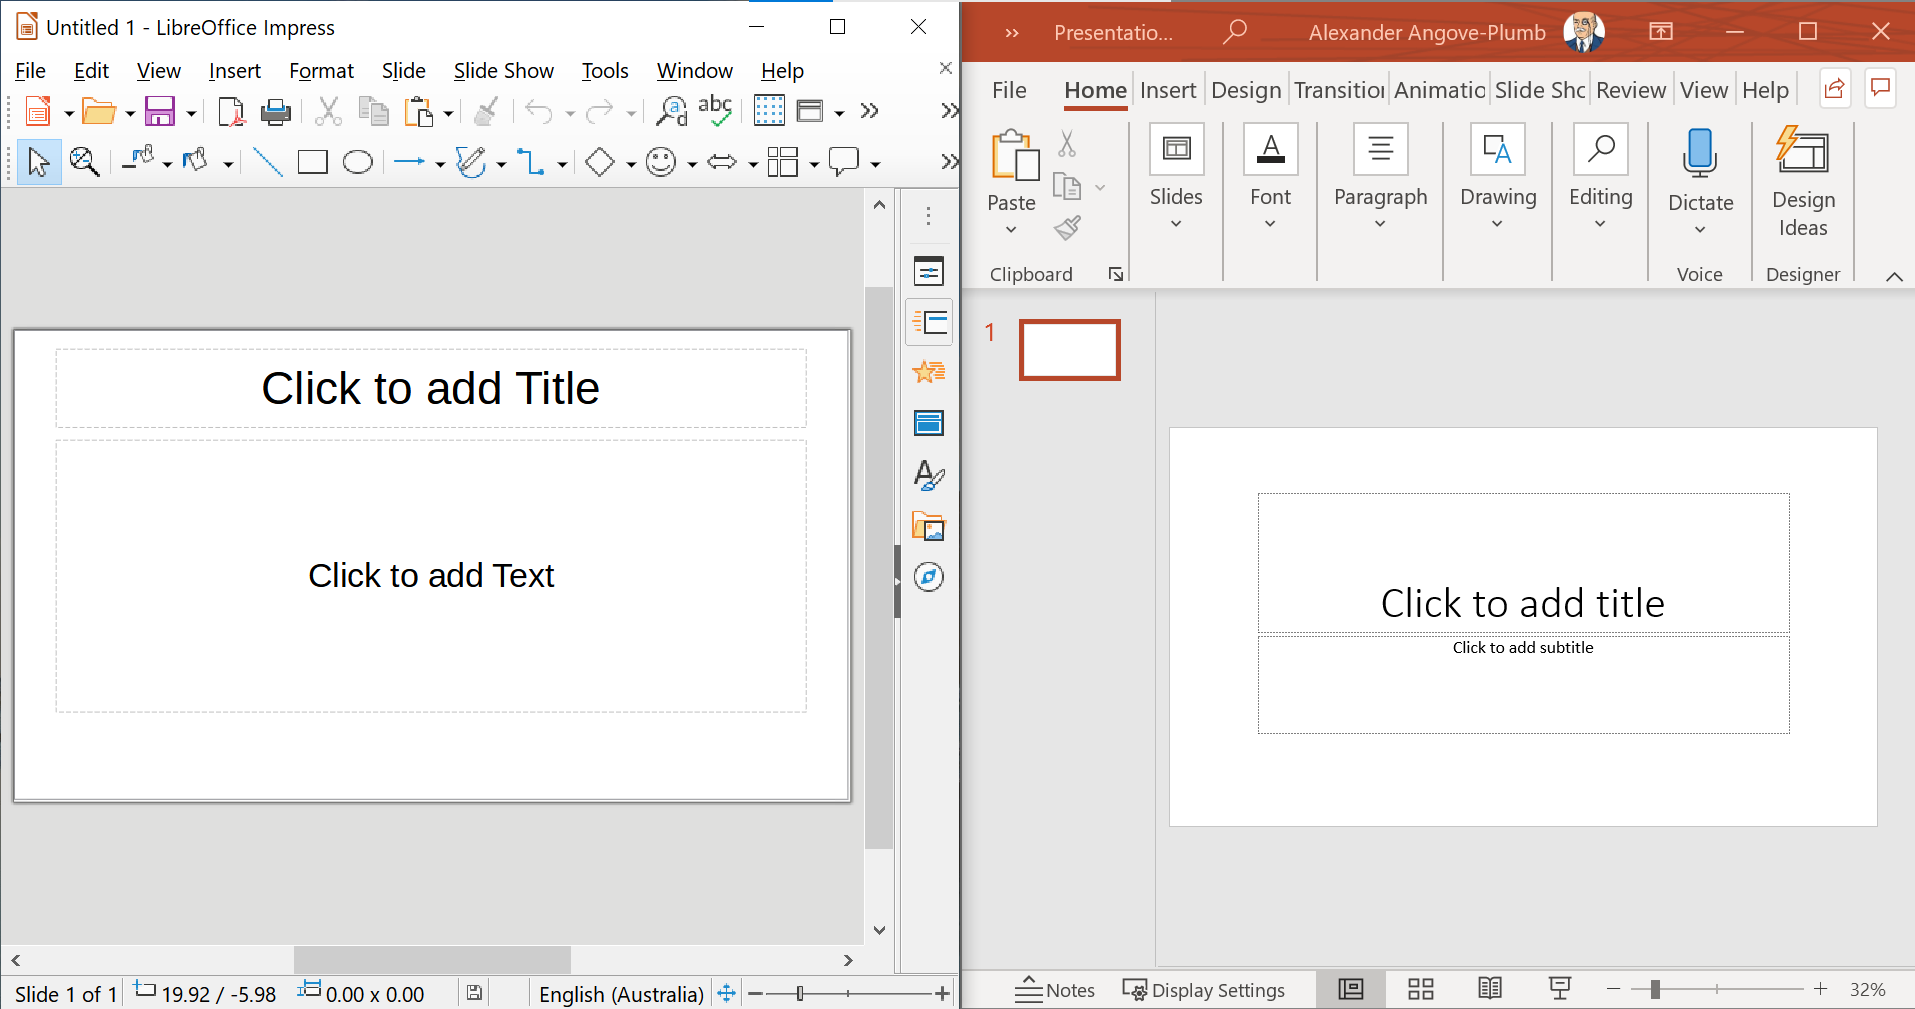The width and height of the screenshot is (1915, 1009).
Task: Collapse the PowerPoint ribbon
Action: [1894, 276]
